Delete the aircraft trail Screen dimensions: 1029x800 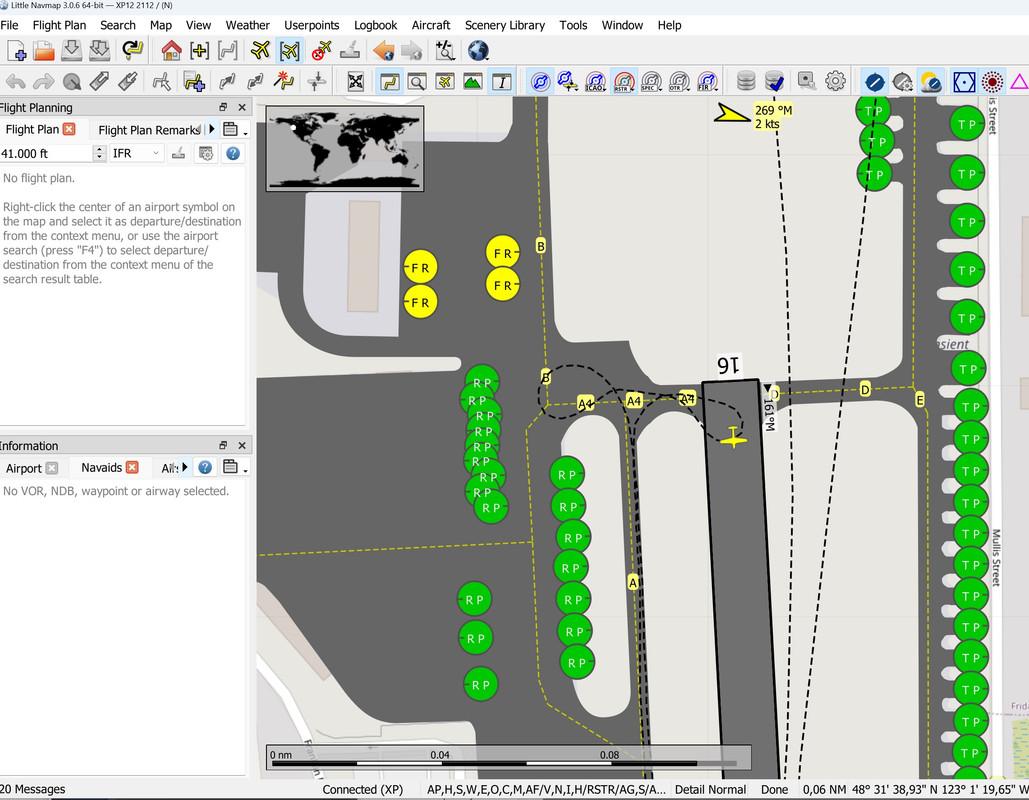pyautogui.click(x=322, y=51)
